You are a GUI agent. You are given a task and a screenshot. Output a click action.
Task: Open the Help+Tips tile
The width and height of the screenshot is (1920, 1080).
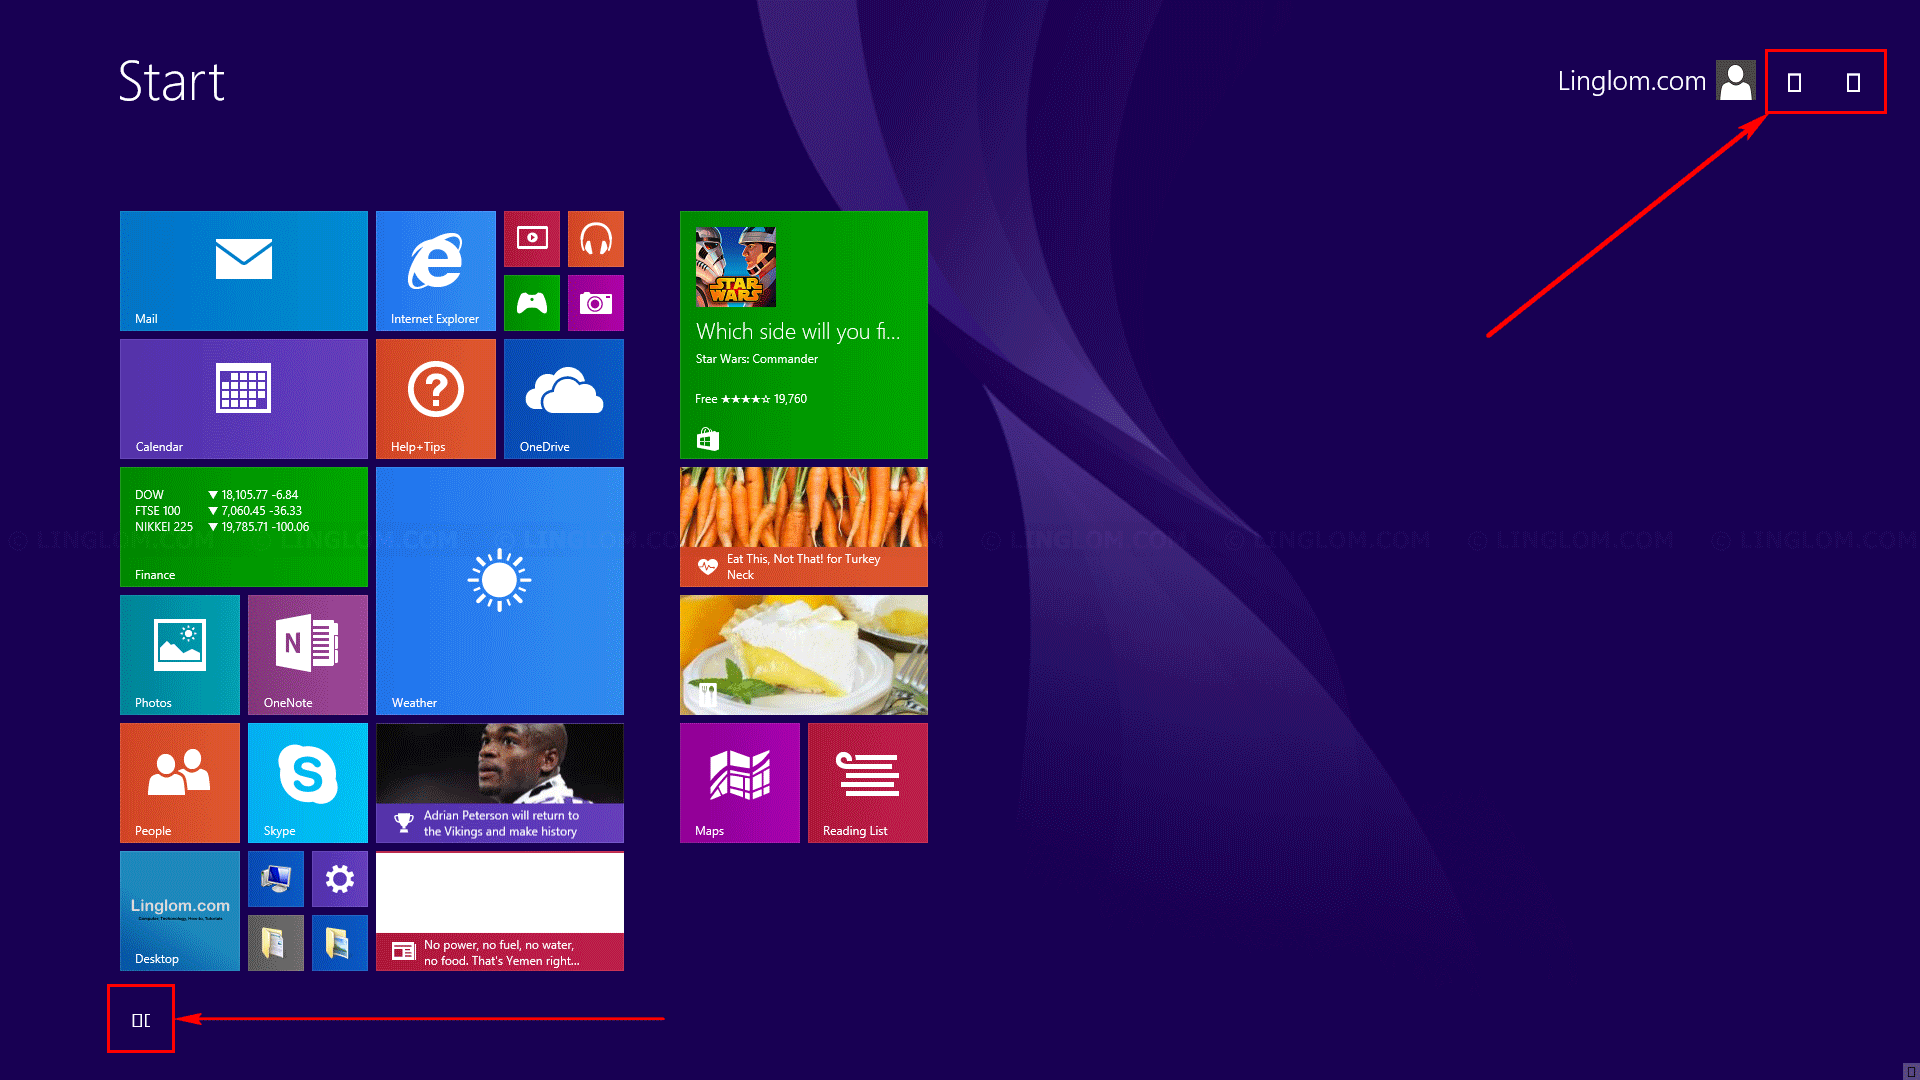click(x=435, y=398)
